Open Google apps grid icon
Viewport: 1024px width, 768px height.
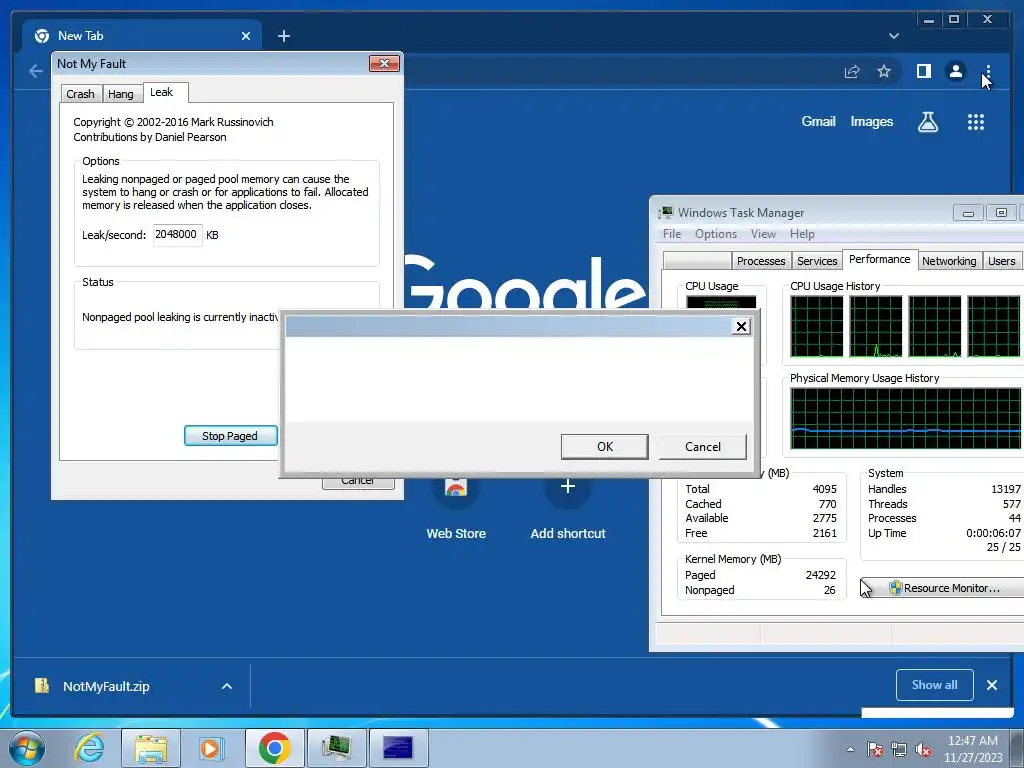(976, 122)
